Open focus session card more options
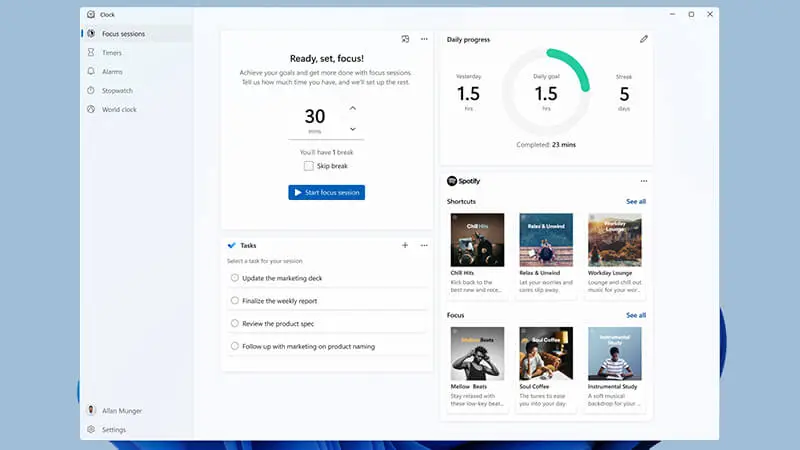 point(424,39)
